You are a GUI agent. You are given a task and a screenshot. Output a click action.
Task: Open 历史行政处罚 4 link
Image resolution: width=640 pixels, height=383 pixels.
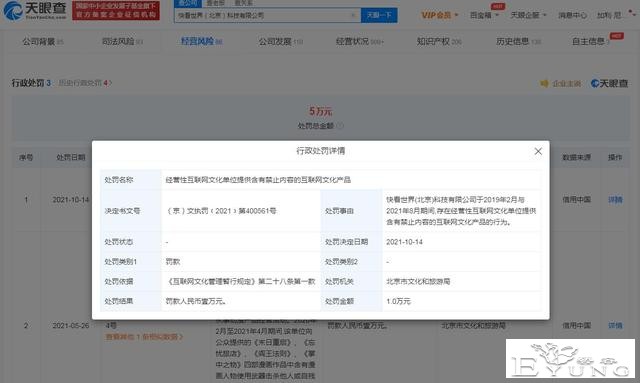(x=85, y=83)
